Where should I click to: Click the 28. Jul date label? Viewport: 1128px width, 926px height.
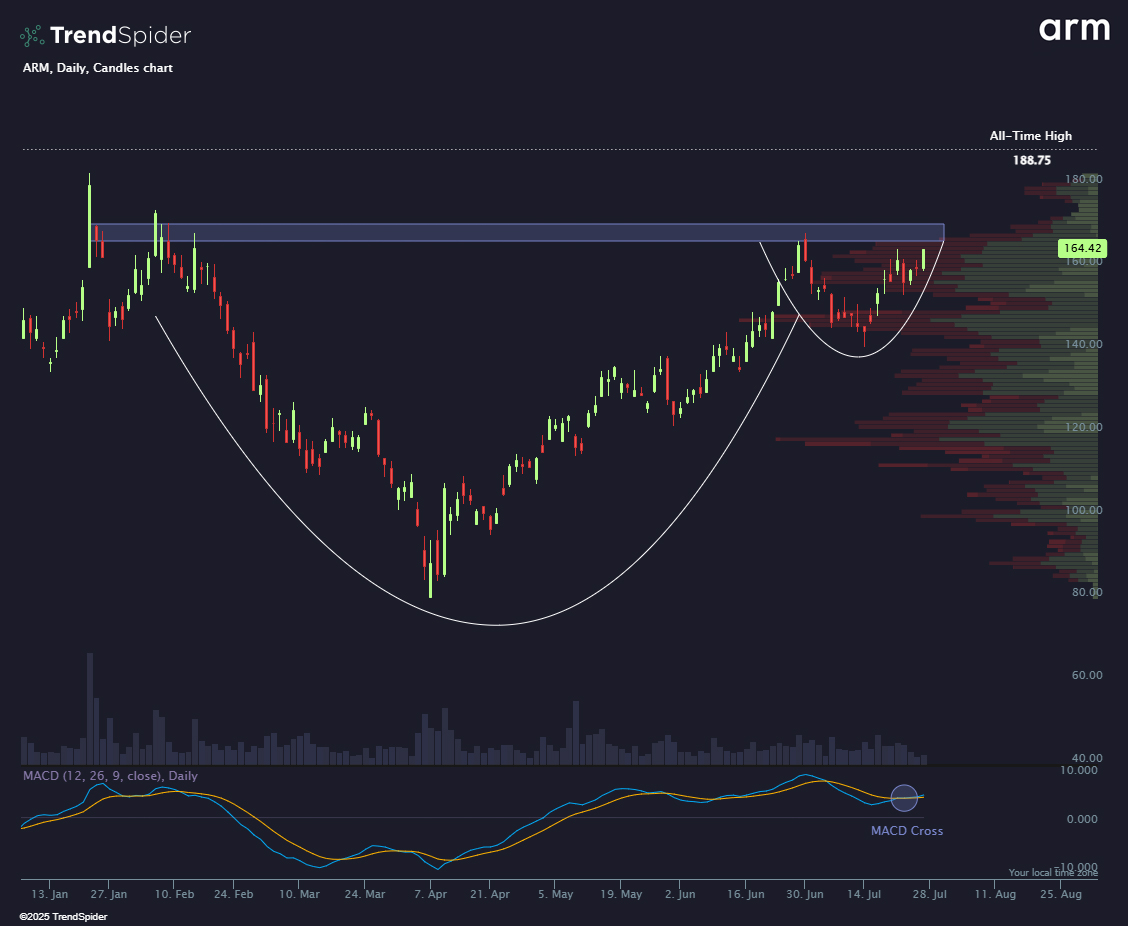click(929, 894)
